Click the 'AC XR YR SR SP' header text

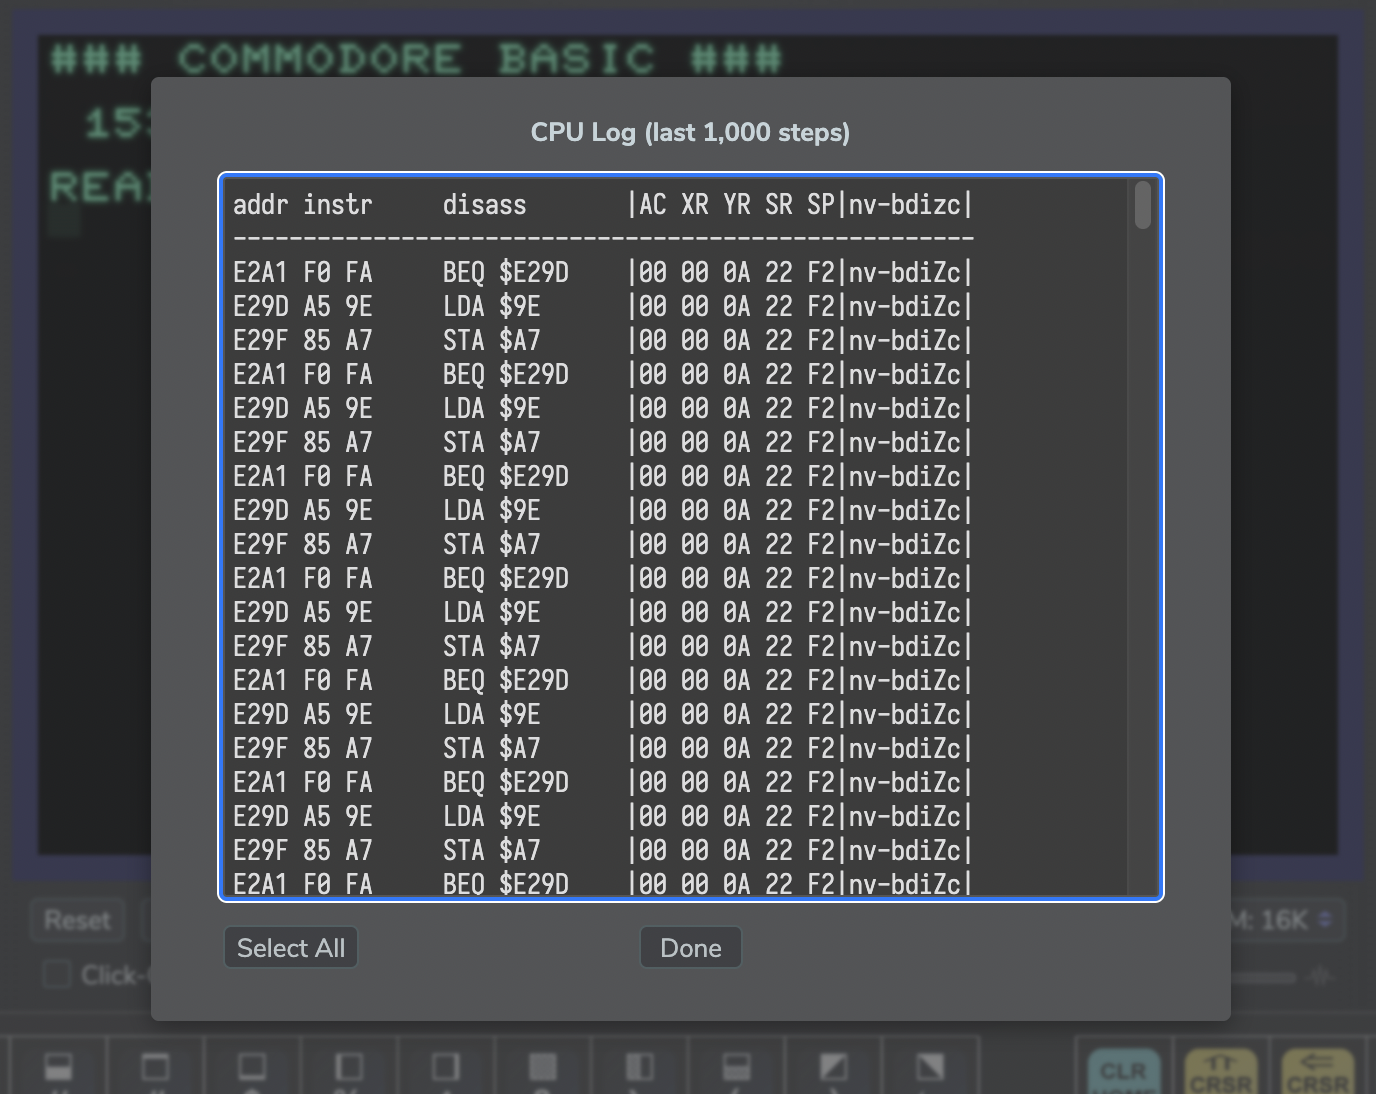(x=737, y=205)
